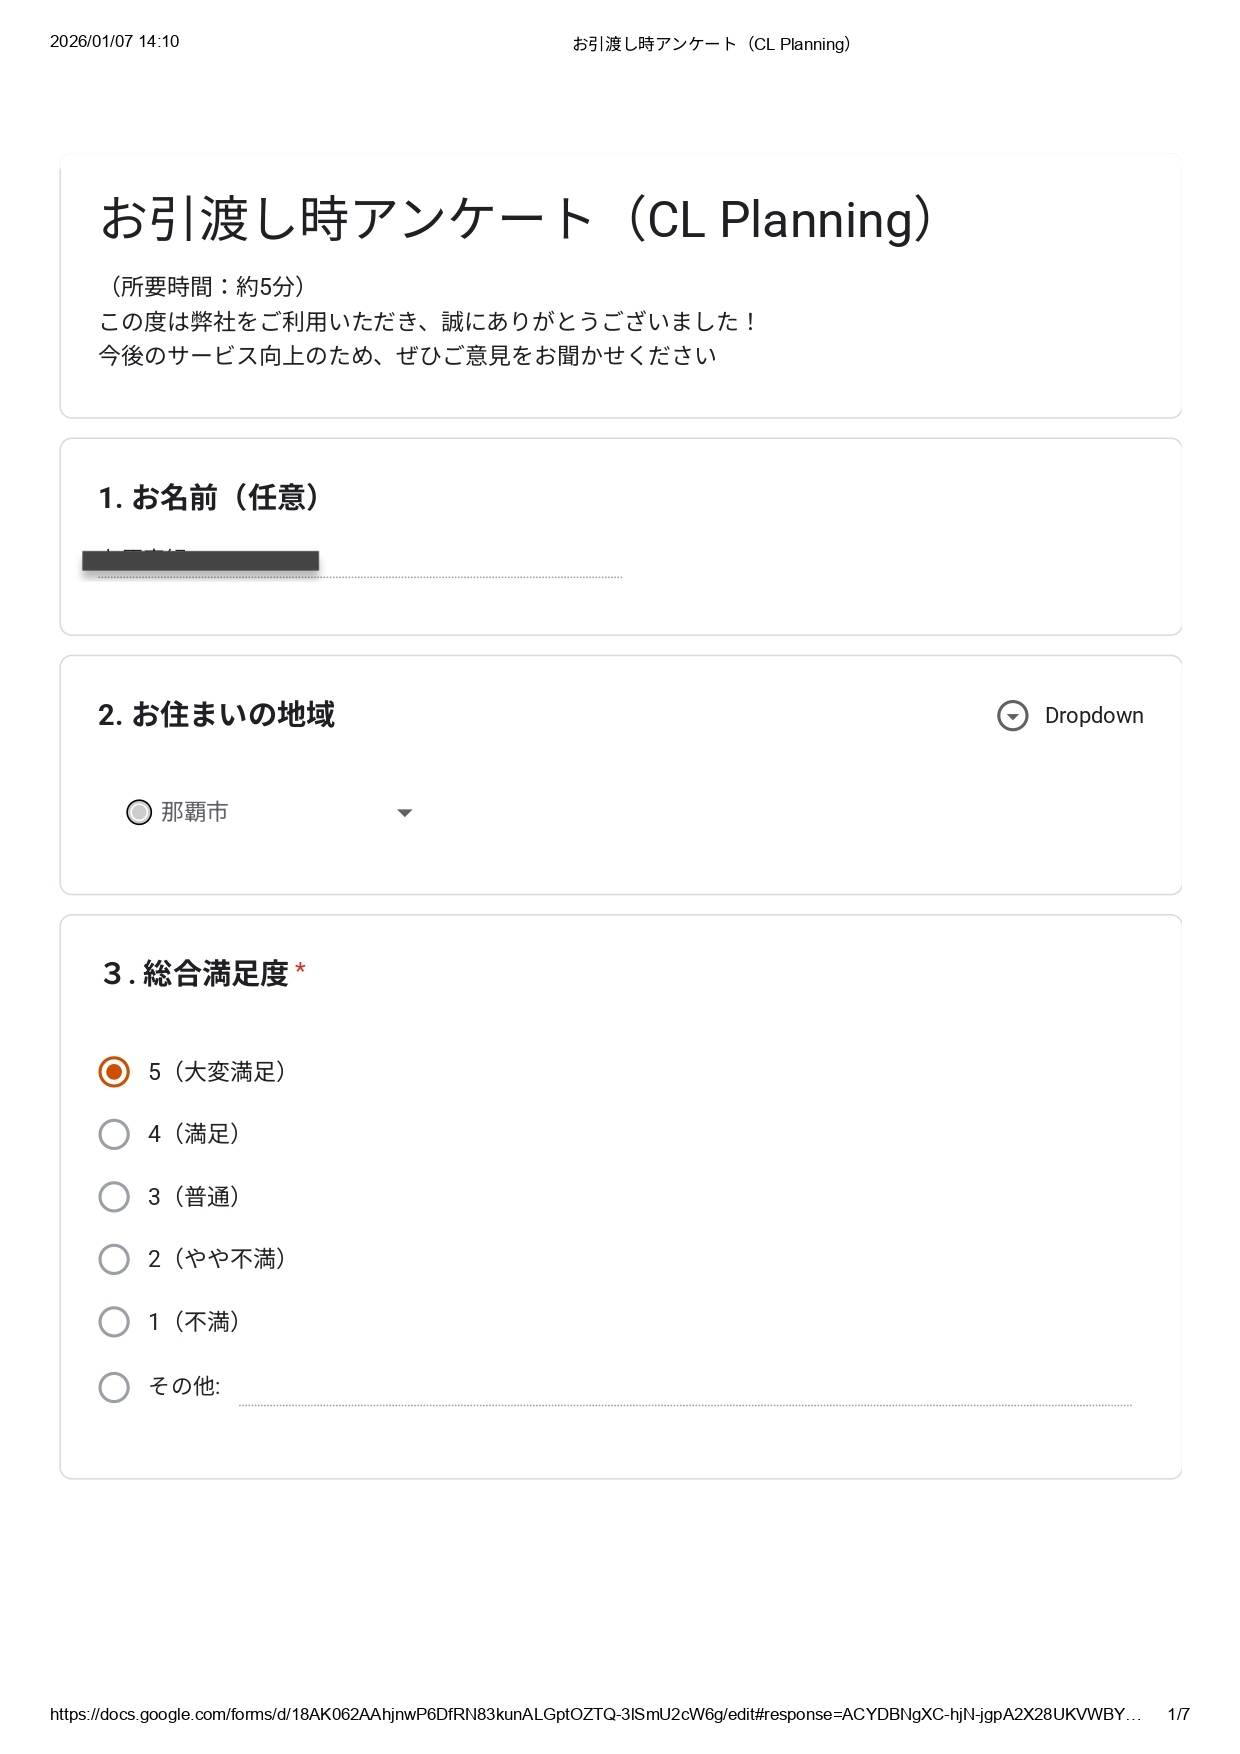Select 5（大変満足）radio button
Viewport: 1240px width, 1754px height.
[114, 1072]
